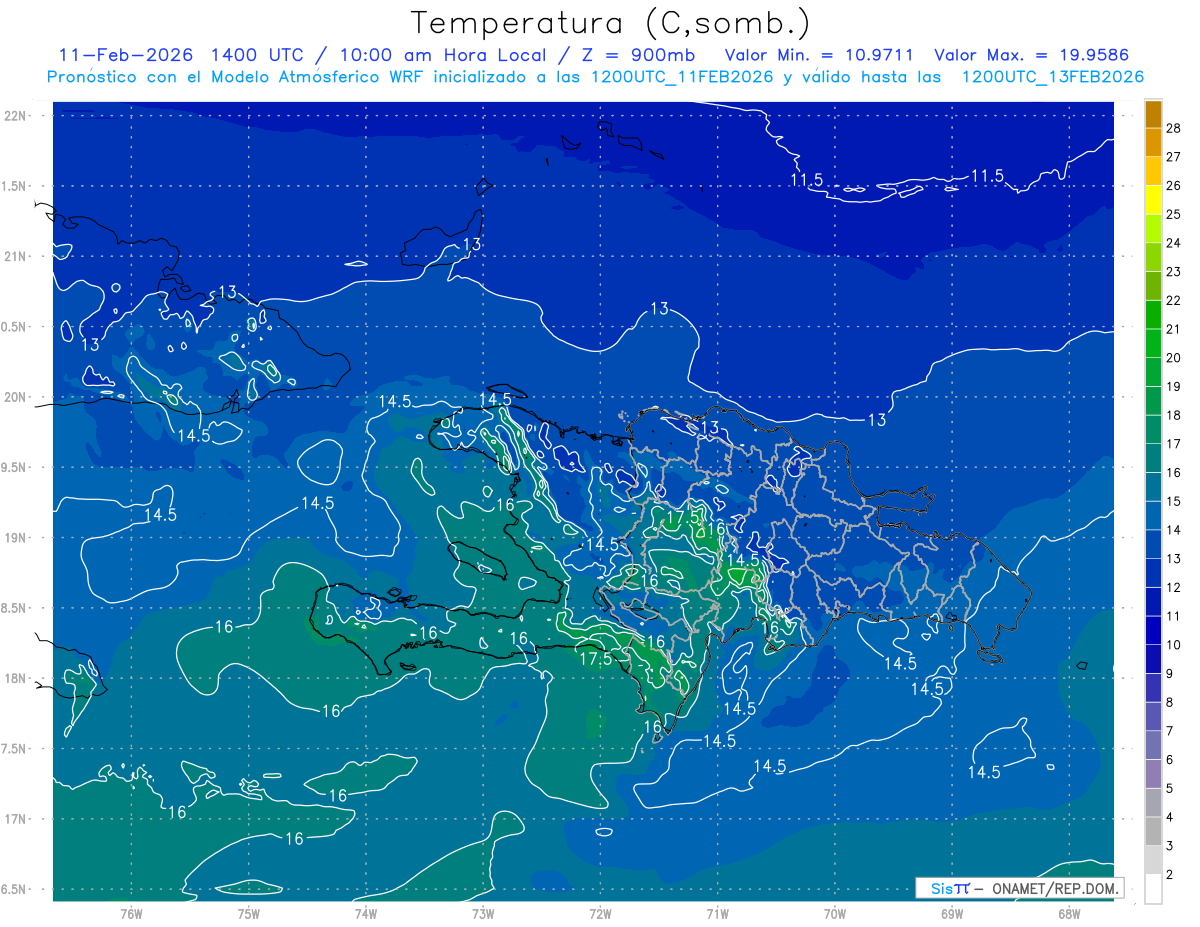1200x927 pixels.
Task: Select "Valor Min. = 10.9711" text
Action: (x=819, y=55)
